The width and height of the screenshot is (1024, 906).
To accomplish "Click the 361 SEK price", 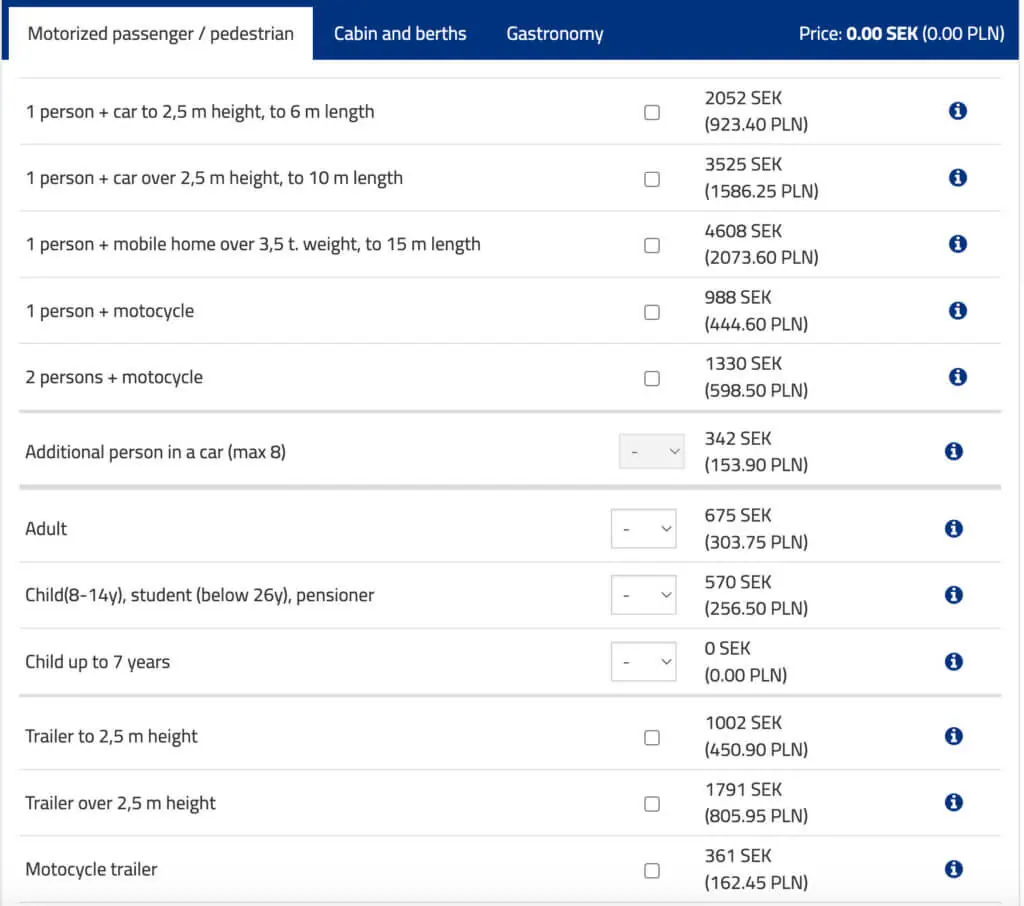I will click(x=737, y=856).
